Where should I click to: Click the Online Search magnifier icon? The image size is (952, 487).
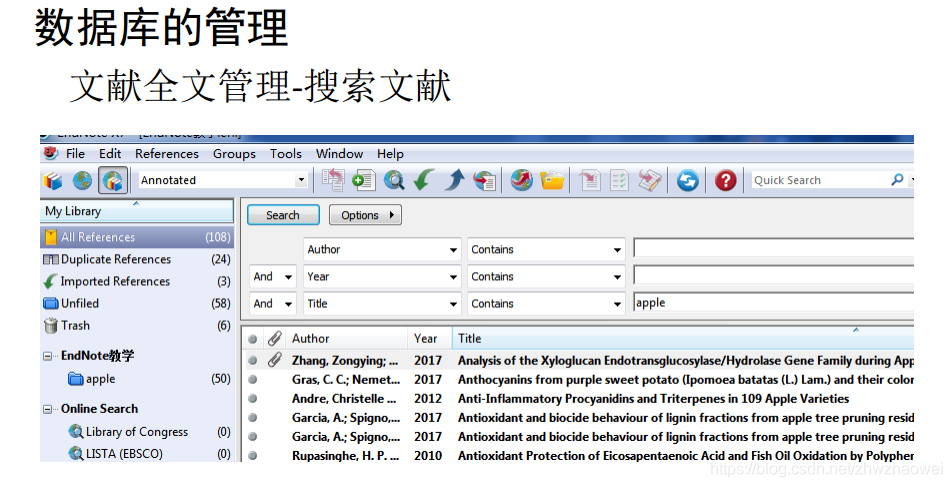(393, 180)
